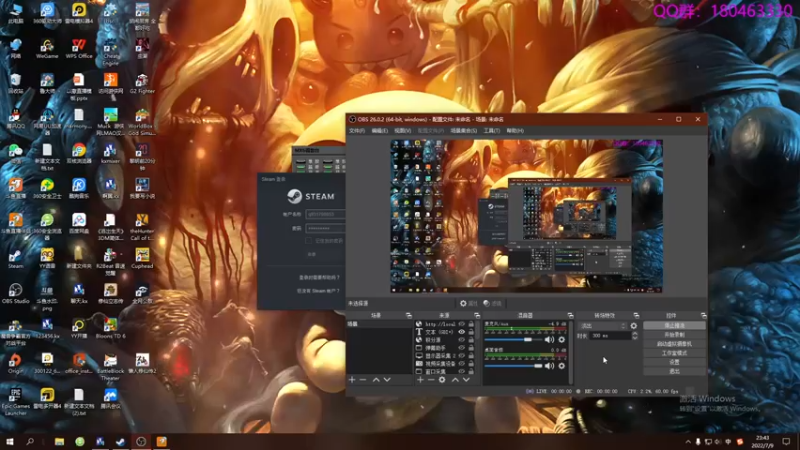This screenshot has height=450, width=800.
Task: Open the OBS 场景集合(S) menu
Action: pyautogui.click(x=463, y=131)
